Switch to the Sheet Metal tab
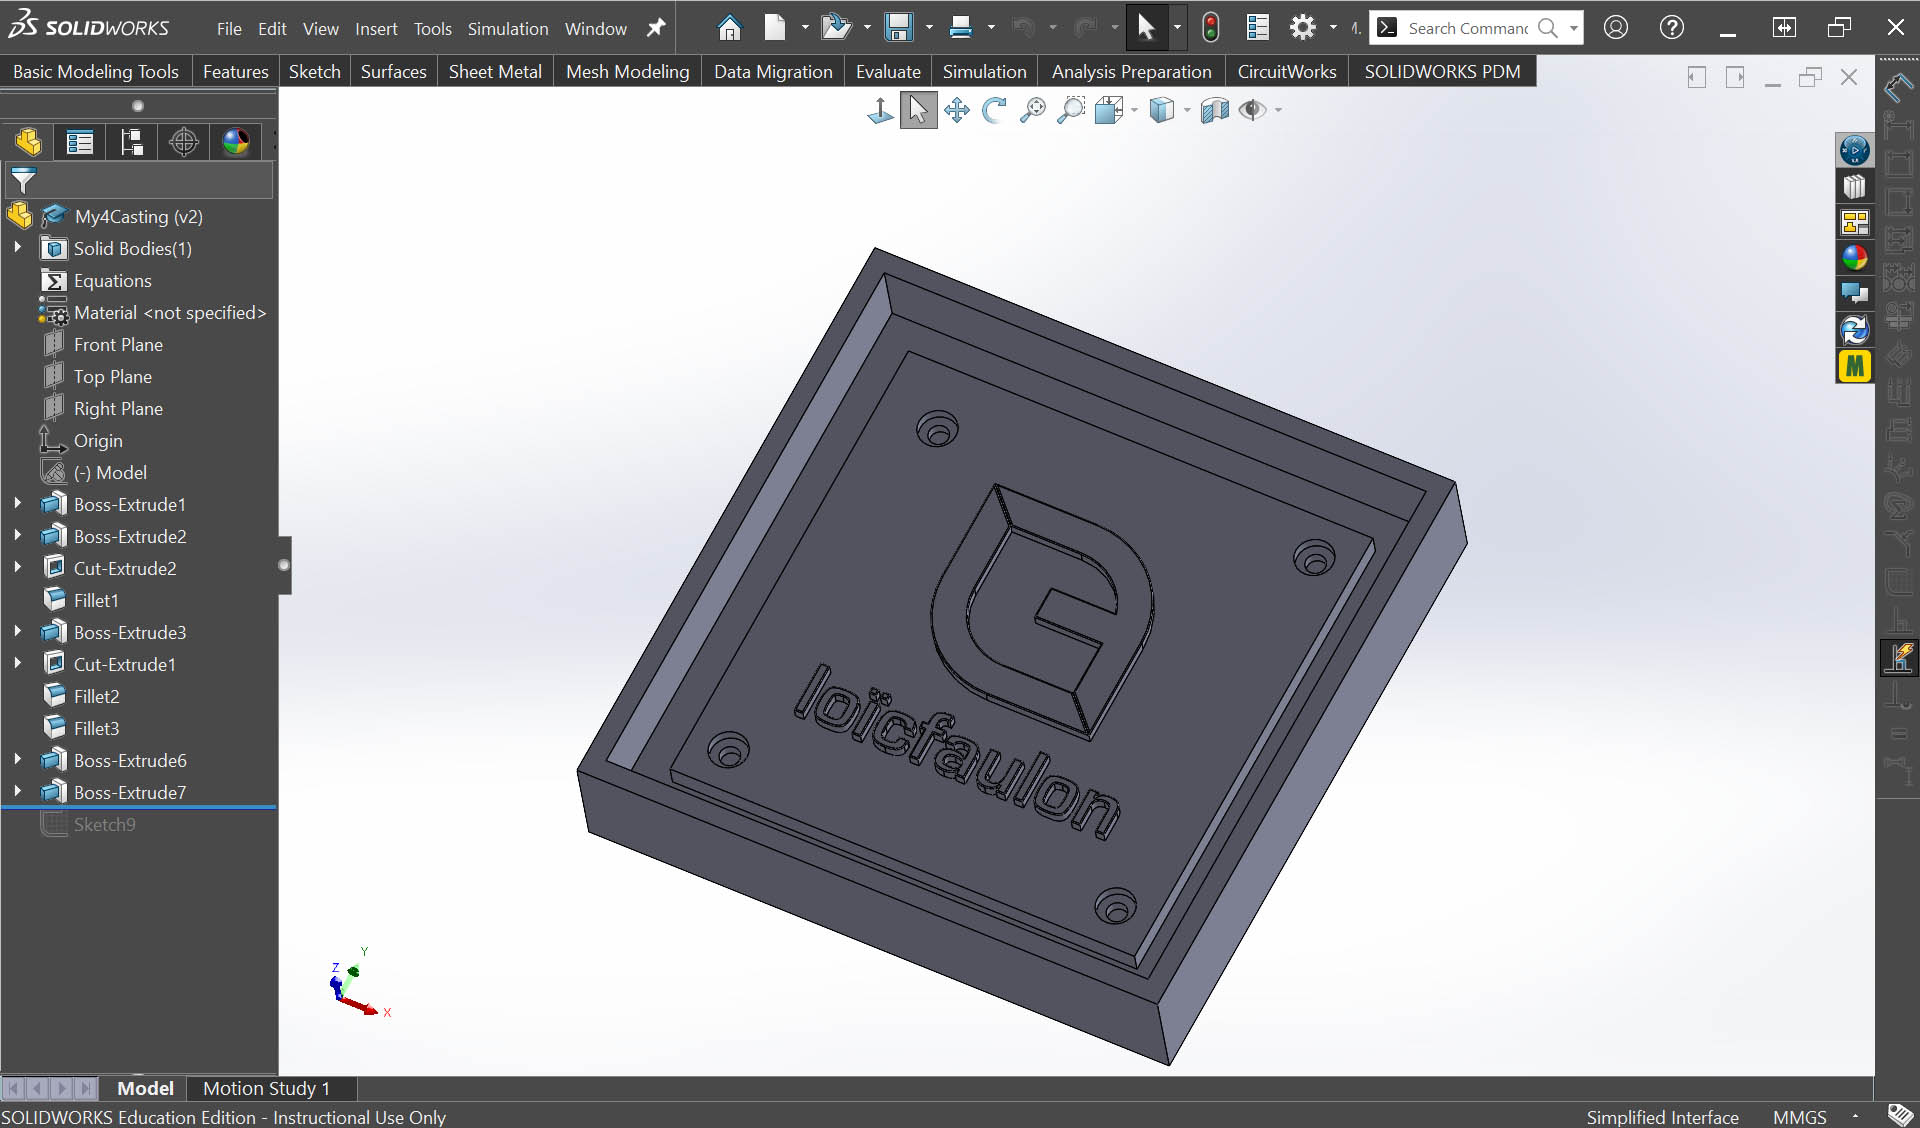The height and width of the screenshot is (1128, 1920). [494, 72]
